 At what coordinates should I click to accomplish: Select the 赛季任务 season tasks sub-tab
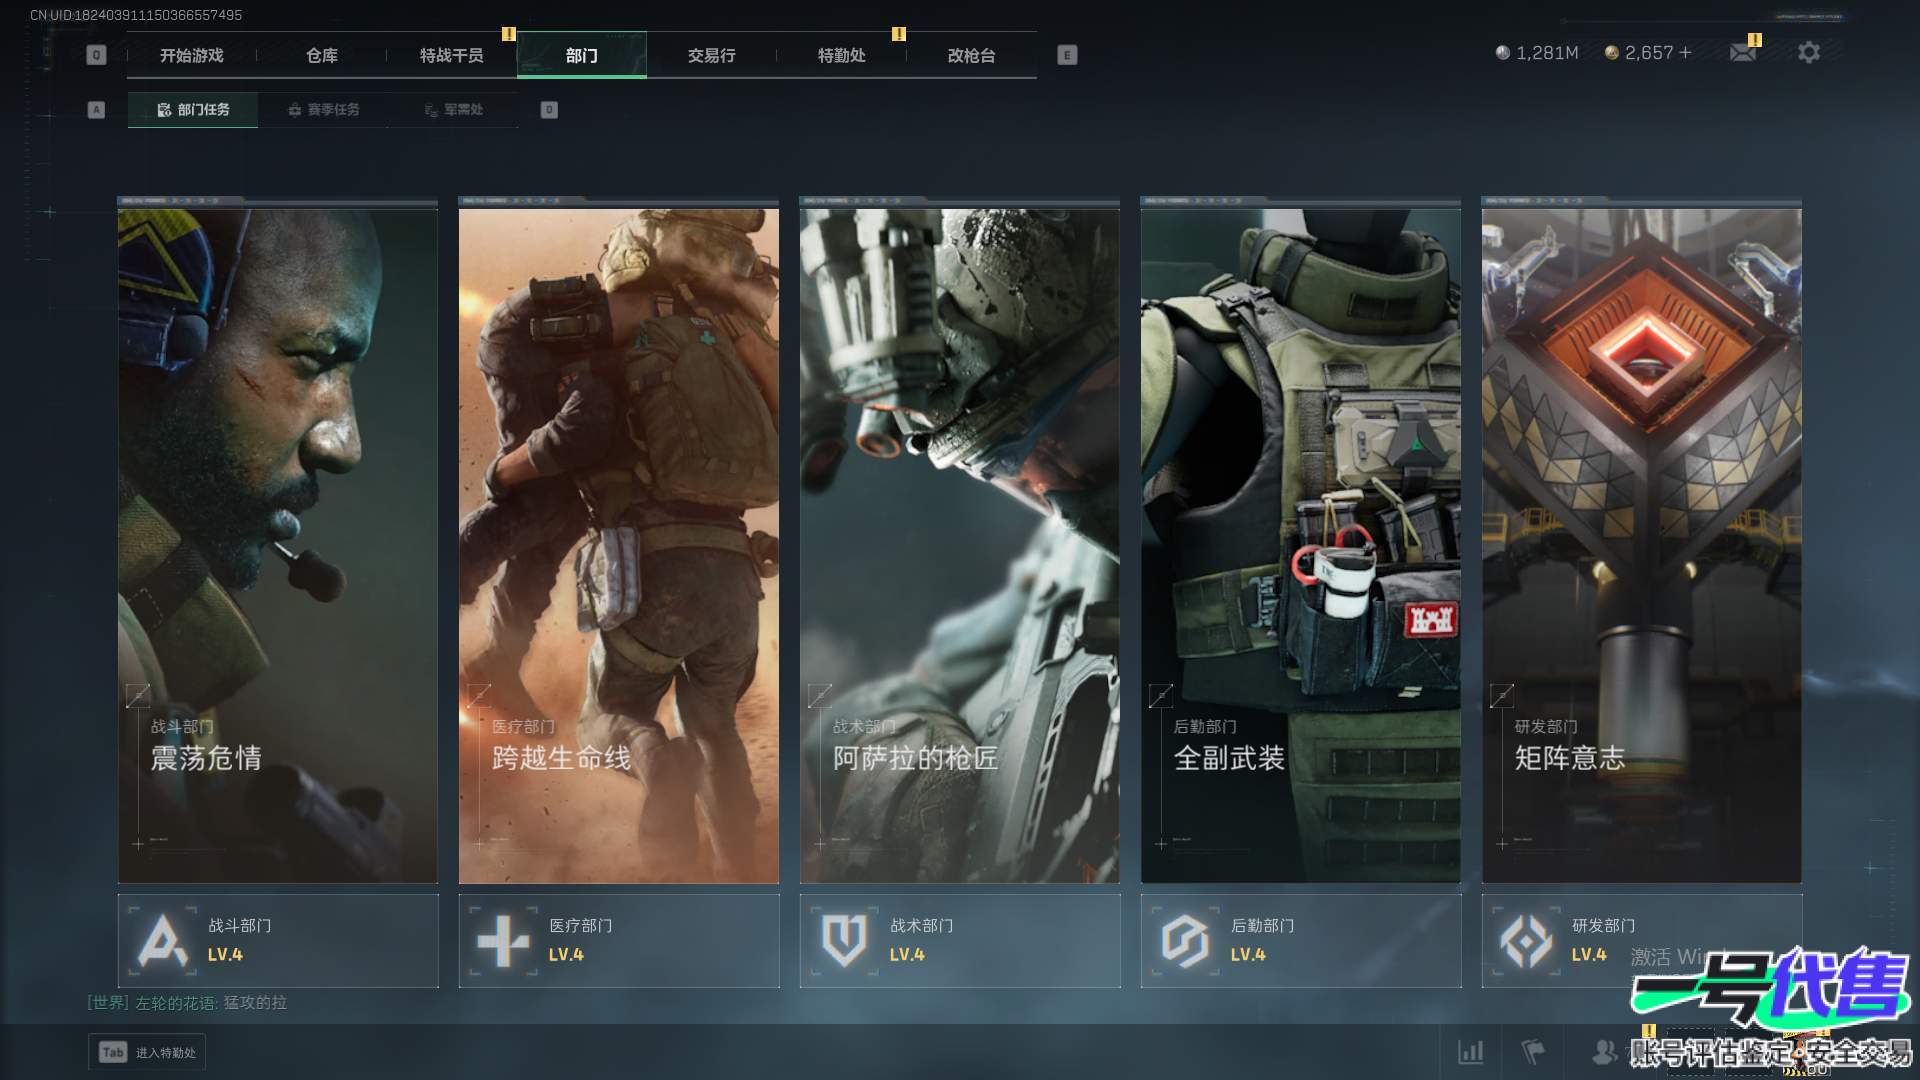point(323,110)
